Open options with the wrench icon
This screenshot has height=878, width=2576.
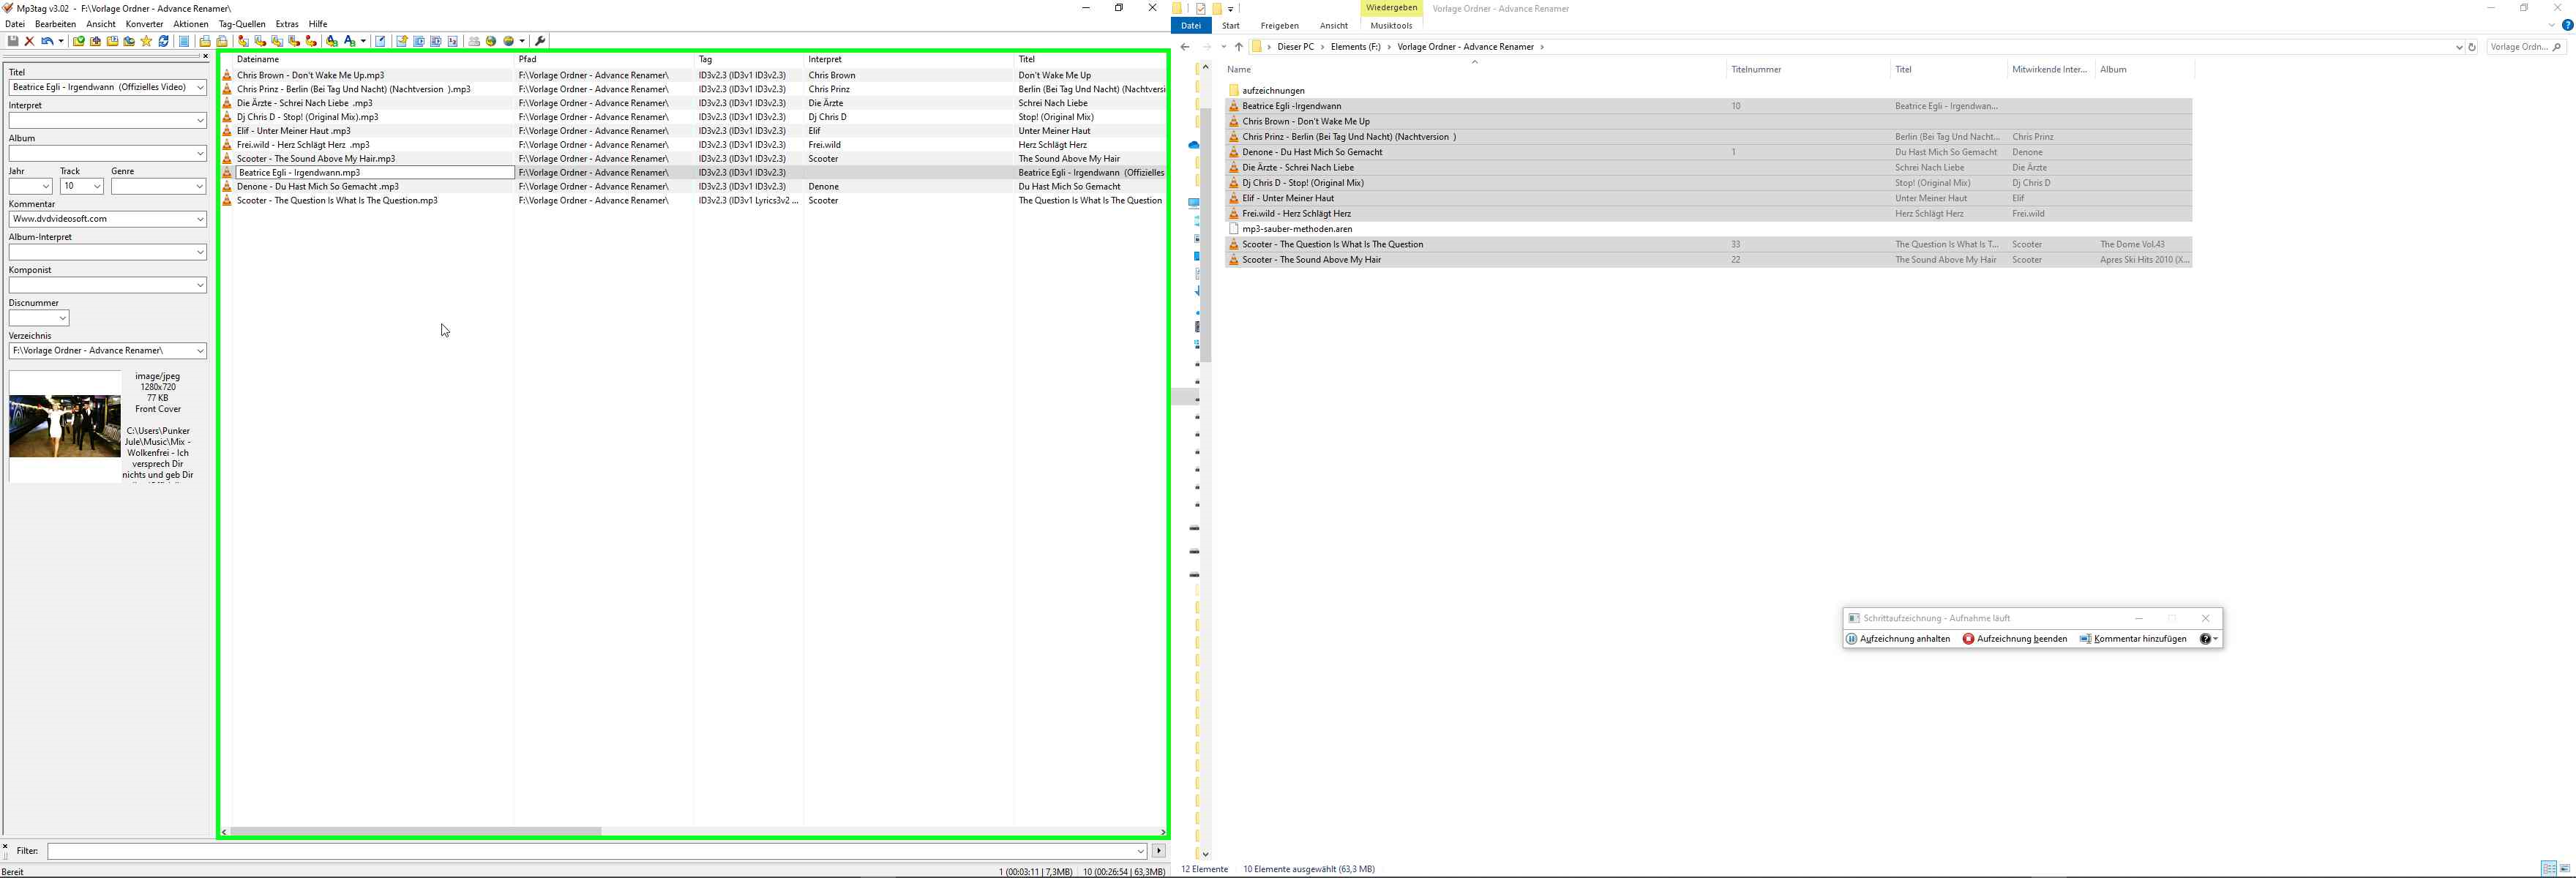tap(541, 41)
